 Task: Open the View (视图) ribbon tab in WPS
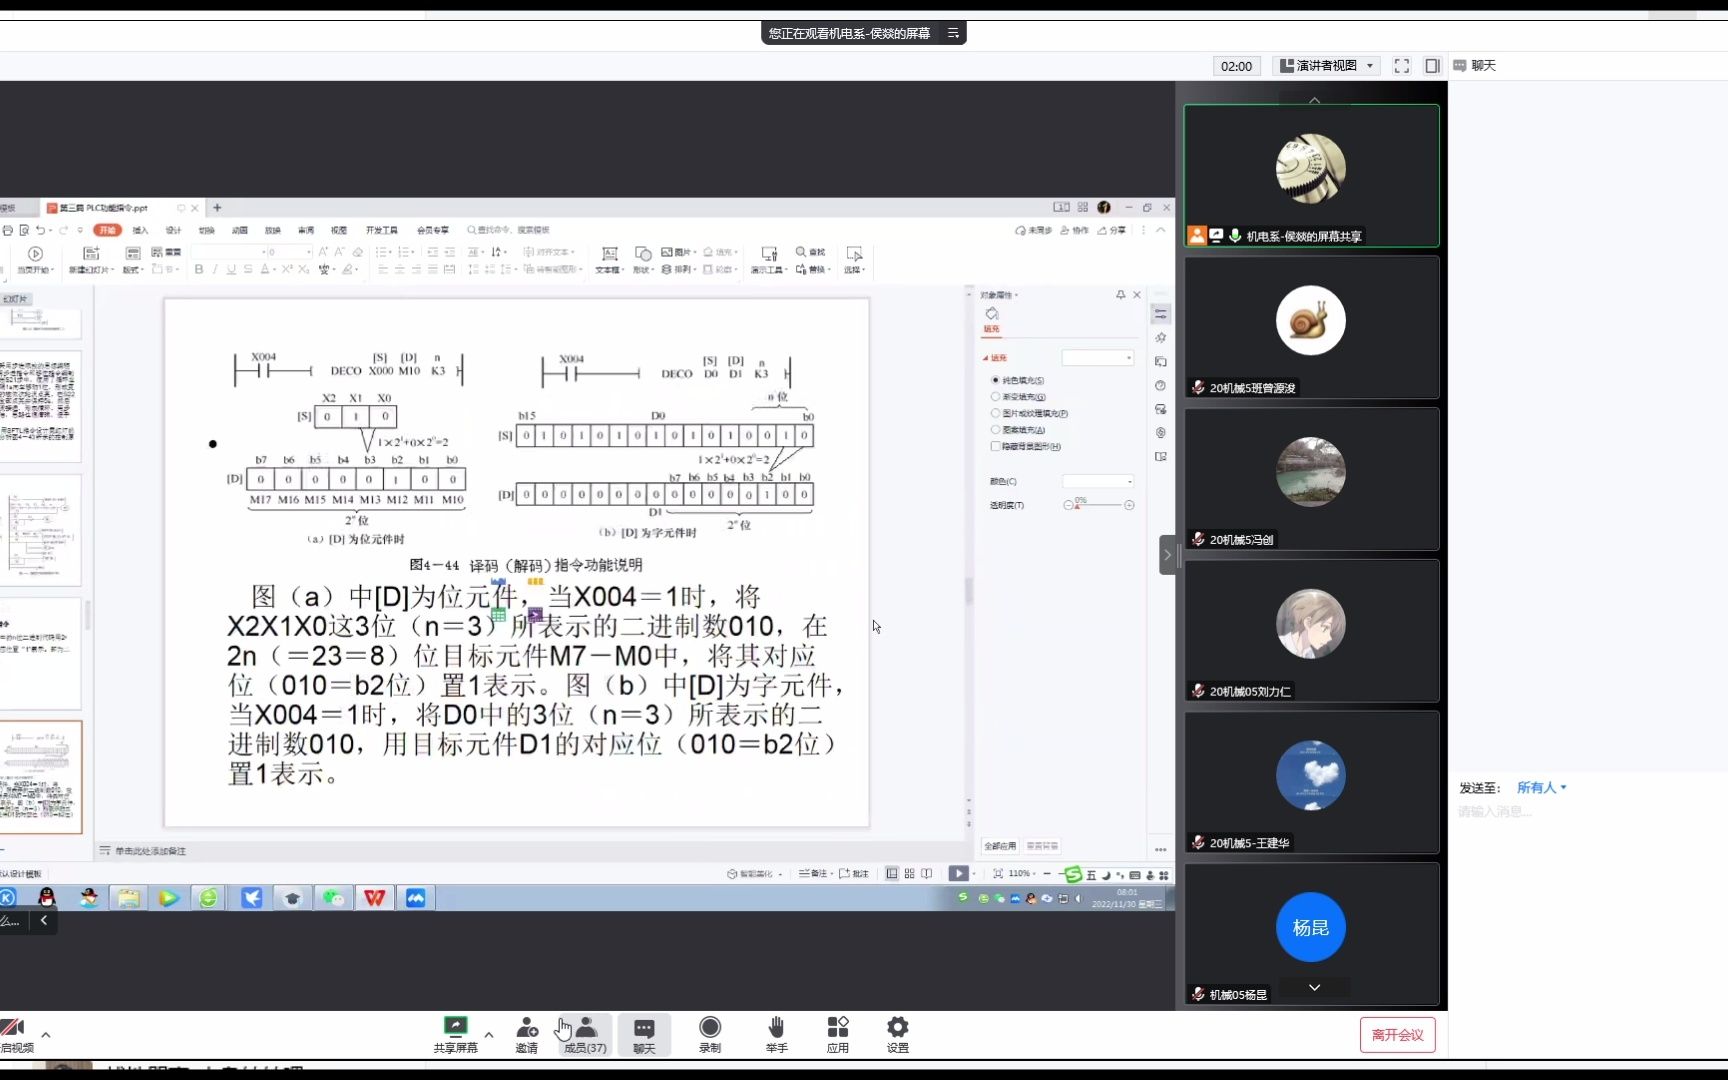339,230
